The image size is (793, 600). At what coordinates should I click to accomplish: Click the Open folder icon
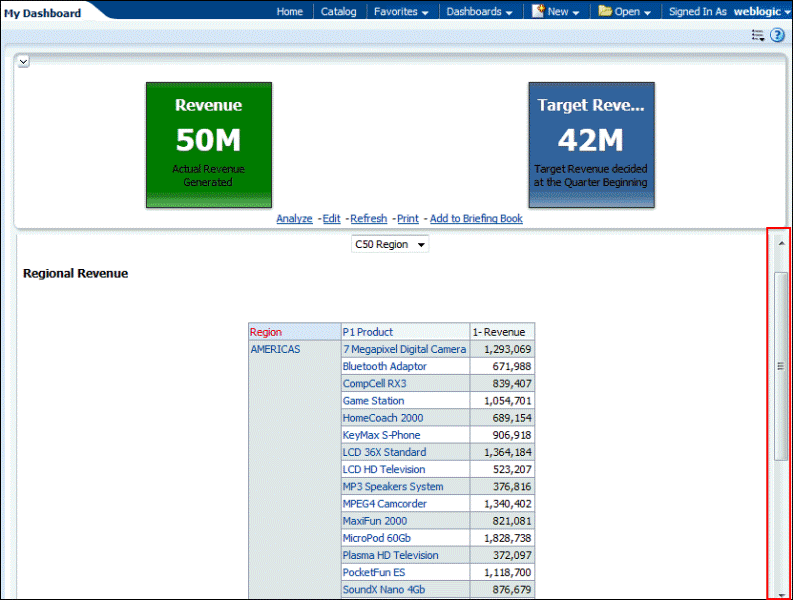(605, 11)
